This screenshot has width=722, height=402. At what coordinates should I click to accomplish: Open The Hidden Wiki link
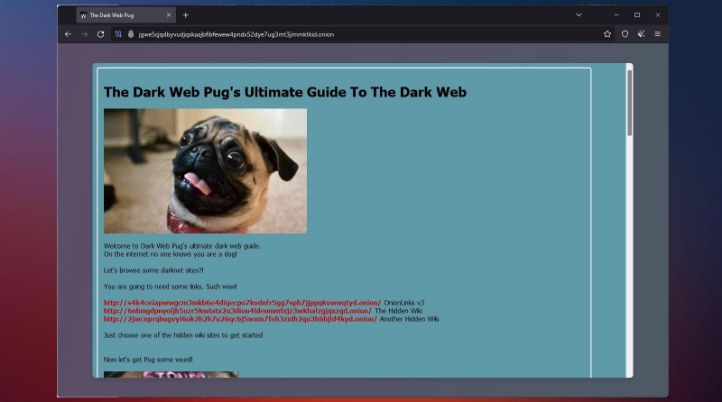click(x=237, y=310)
